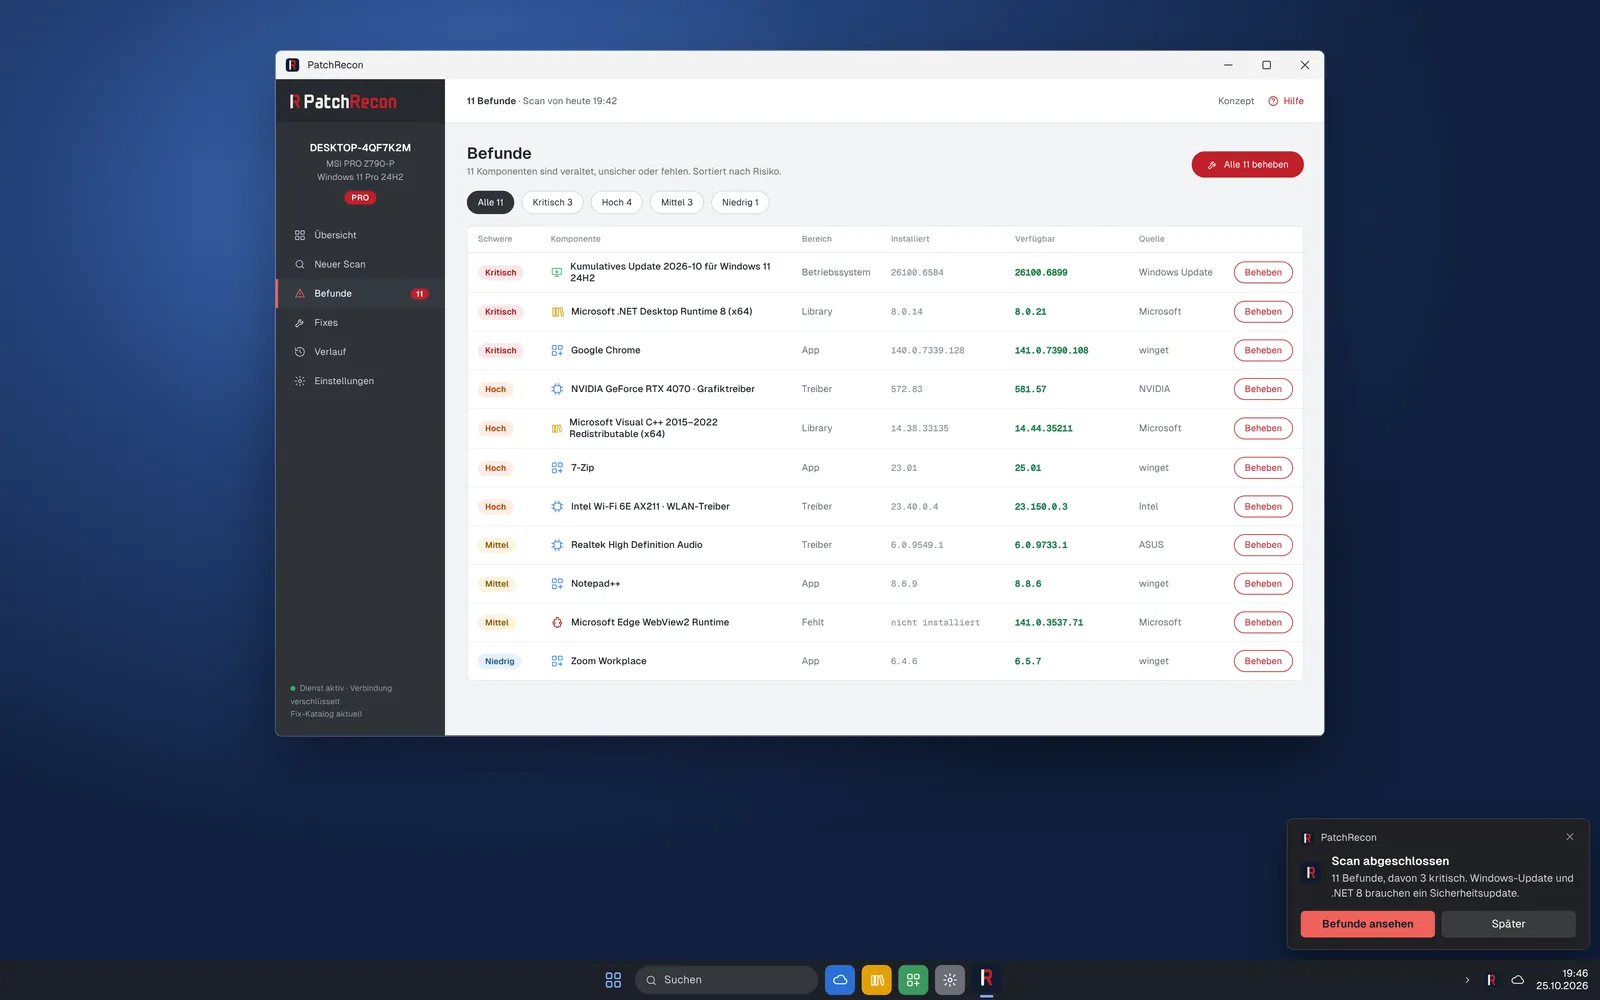Click the NVIDIA GeForce driver chip icon
The image size is (1600, 1000).
click(x=557, y=389)
